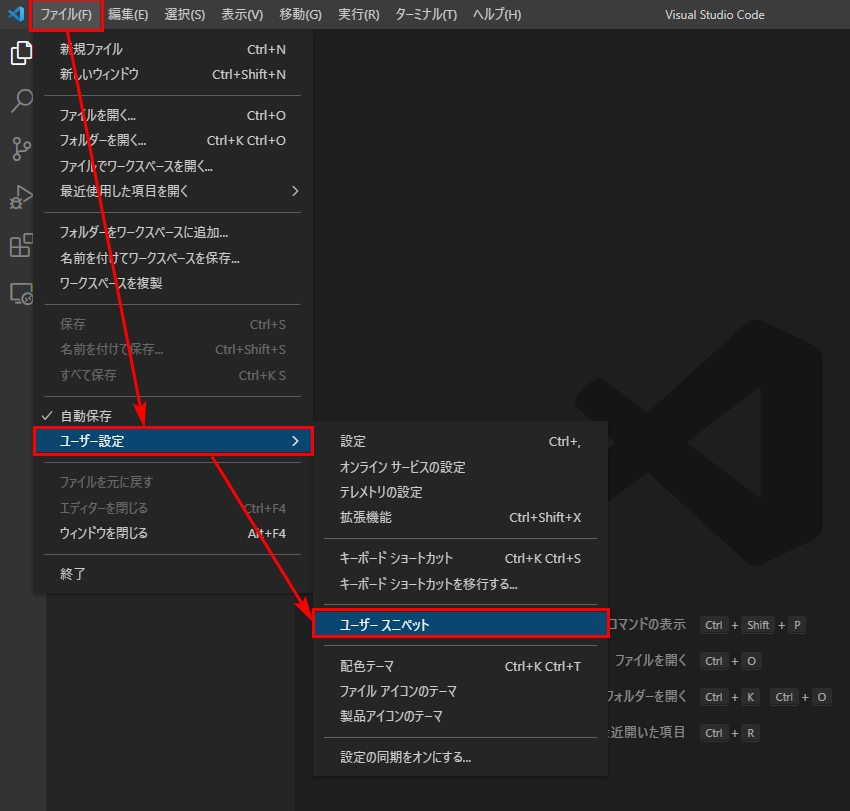Choose ファイルでワークスペースを開く... entry
Screen dimensions: 850x811
point(172,166)
